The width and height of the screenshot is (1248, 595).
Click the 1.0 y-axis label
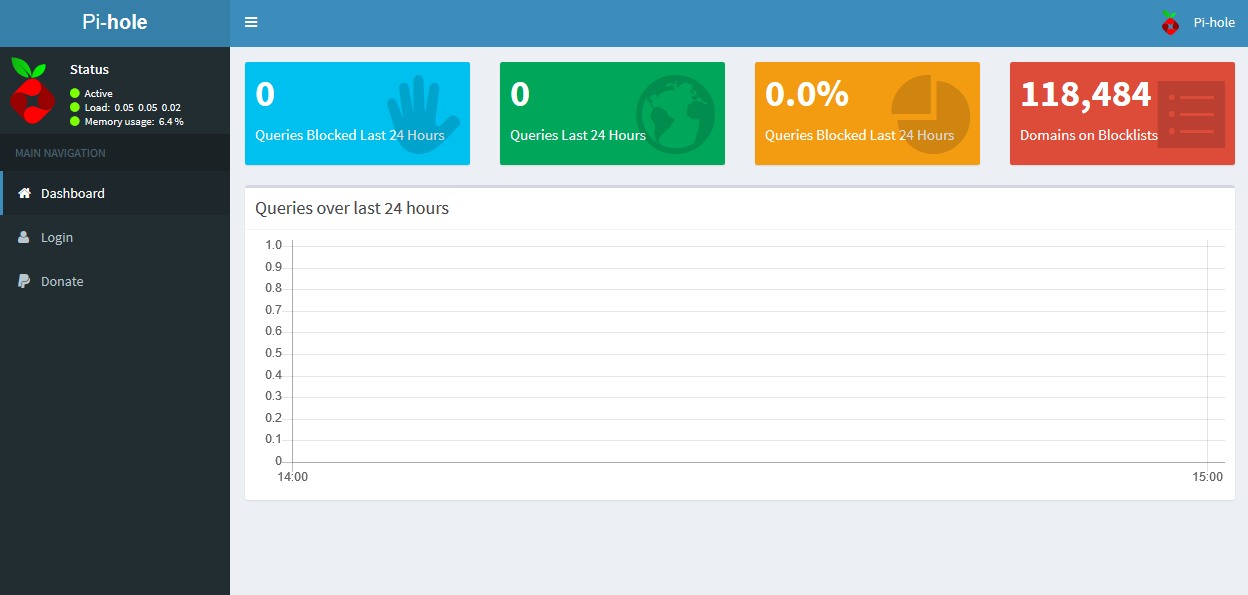click(273, 245)
